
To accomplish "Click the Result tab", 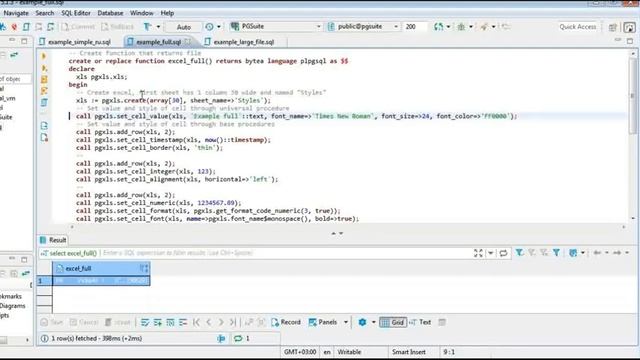I will pyautogui.click(x=53, y=240).
